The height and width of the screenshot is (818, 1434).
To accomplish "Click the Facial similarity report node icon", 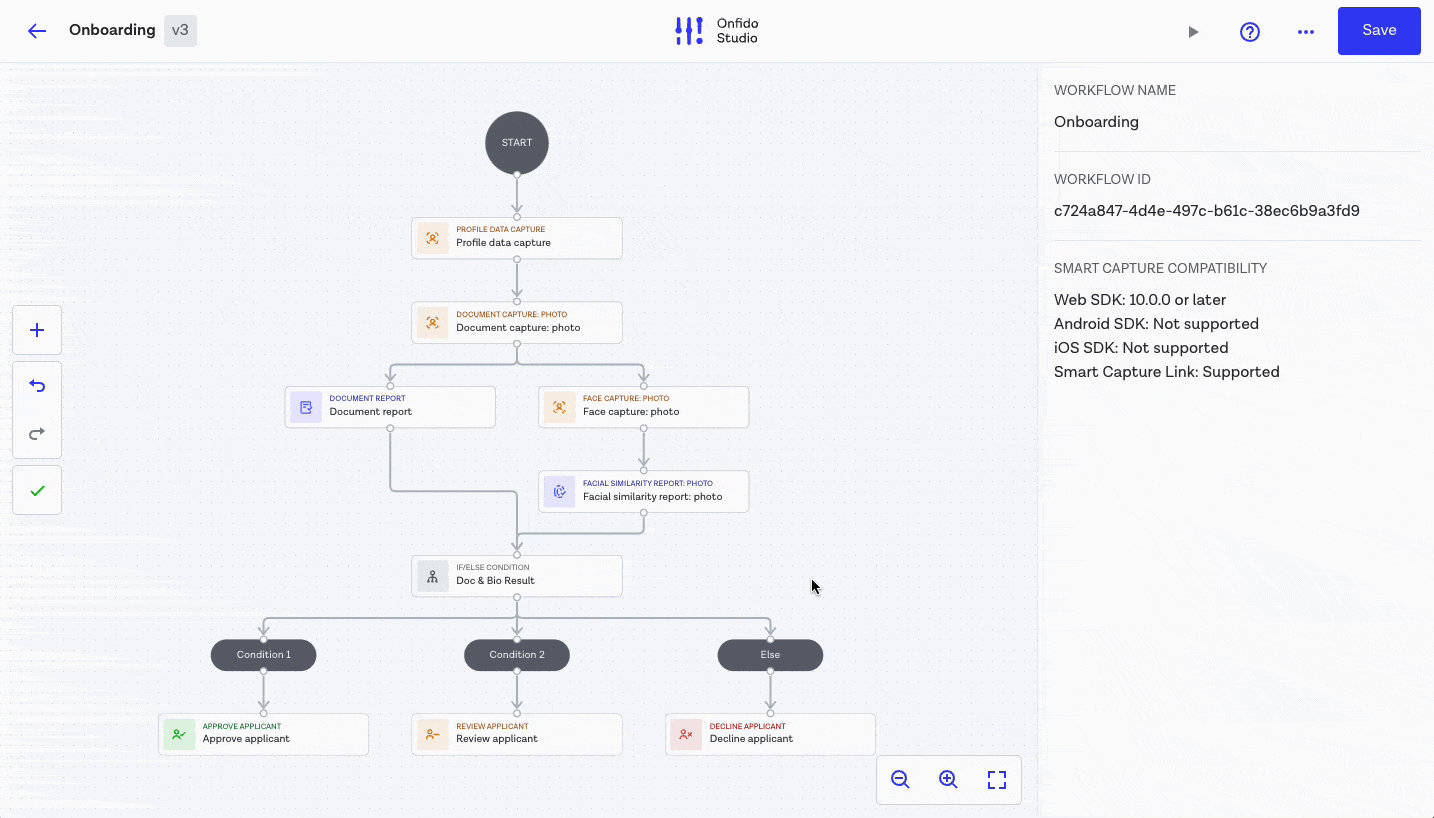I will [x=559, y=491].
